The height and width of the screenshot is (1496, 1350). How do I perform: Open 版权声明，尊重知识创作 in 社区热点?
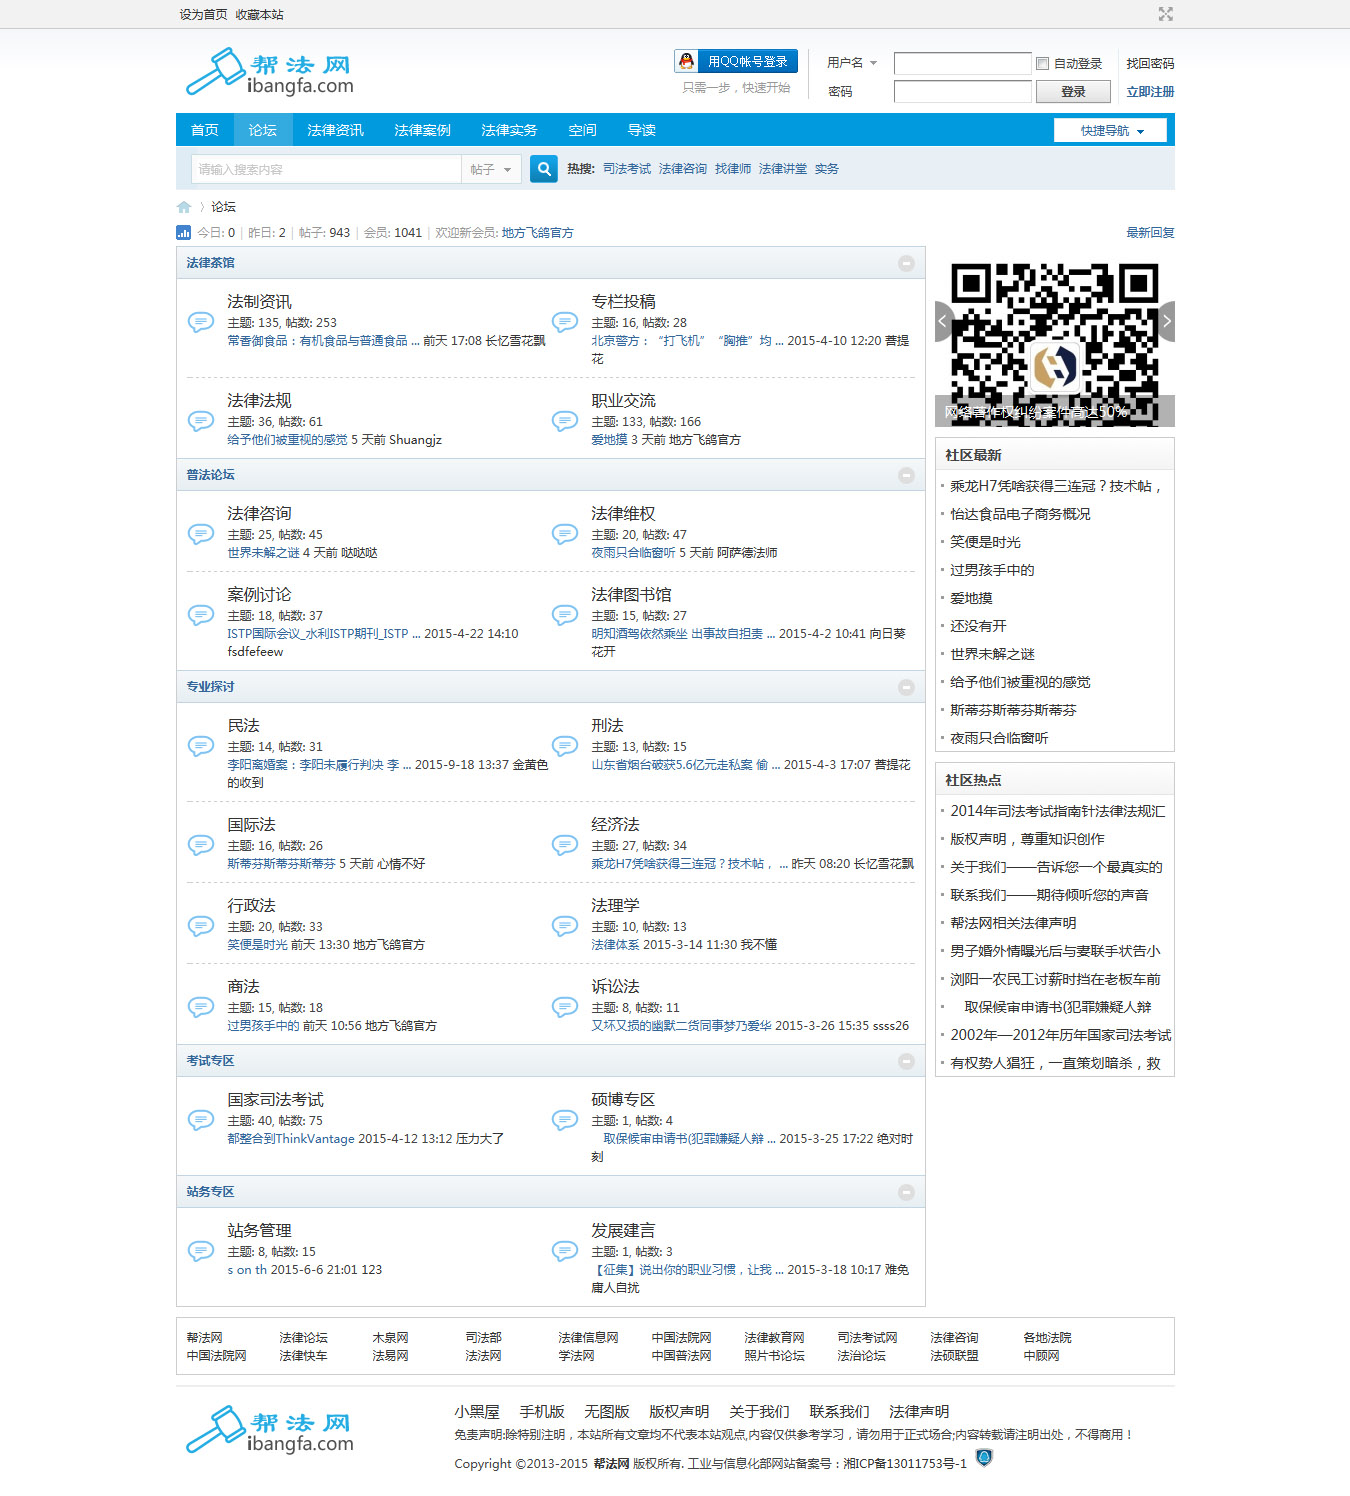[1027, 839]
